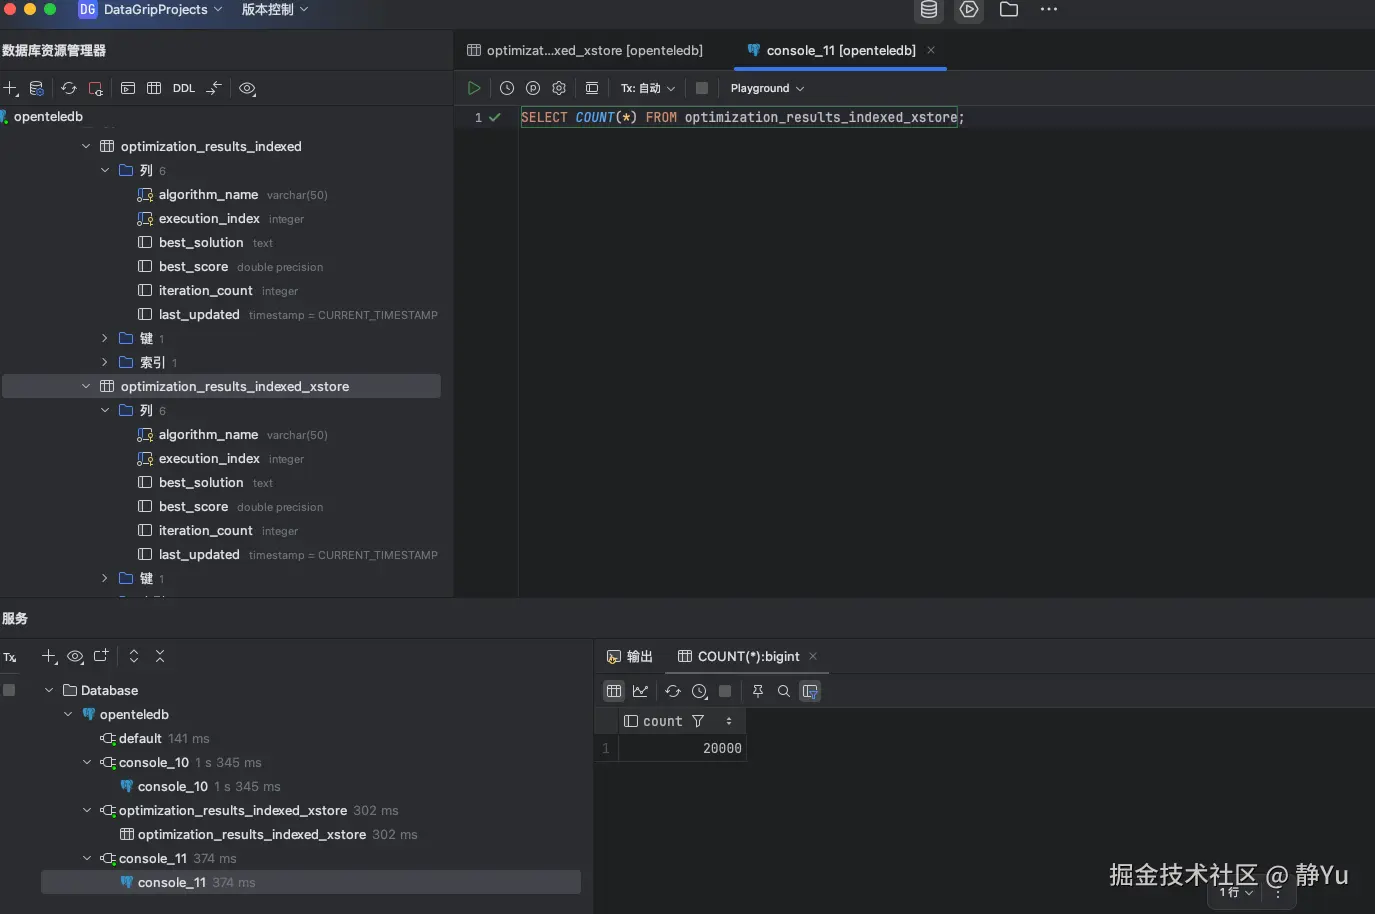1375x914 pixels.
Task: Select the 输出 output tab
Action: click(630, 656)
